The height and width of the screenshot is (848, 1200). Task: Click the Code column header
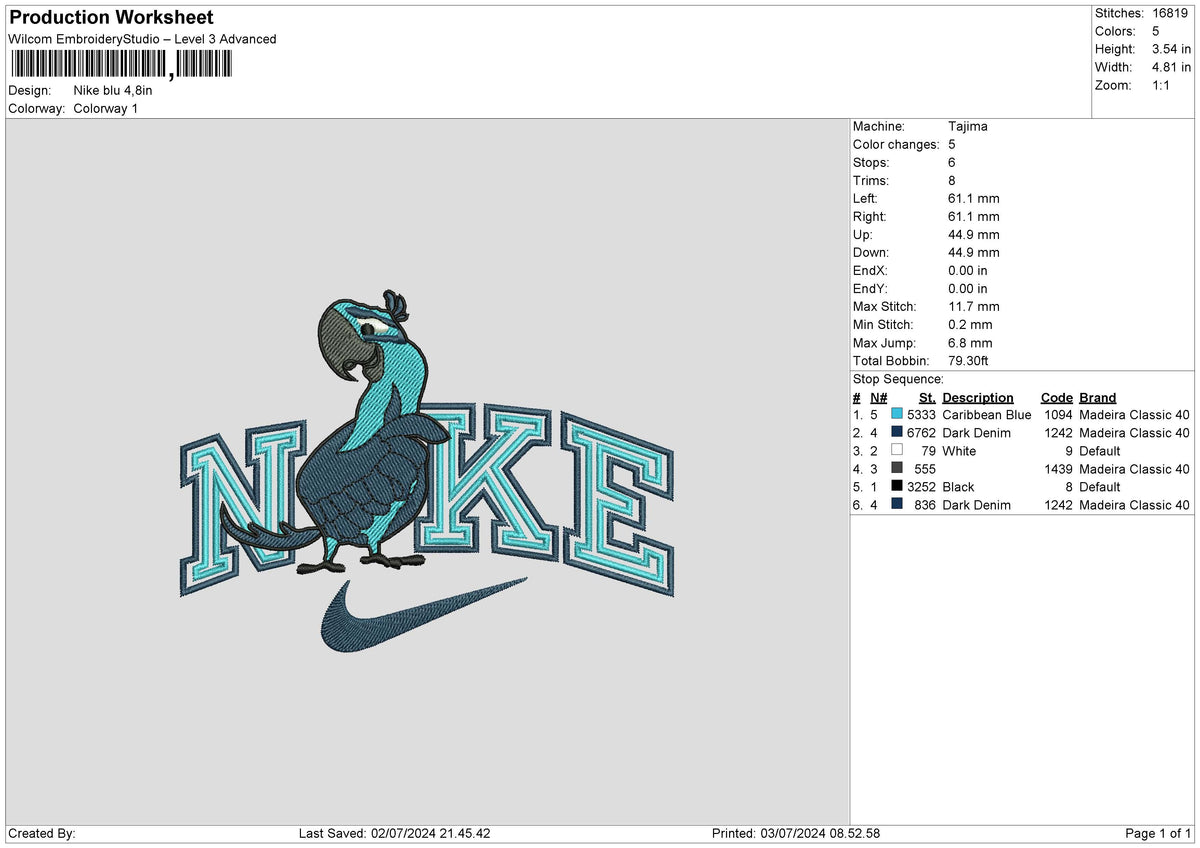click(x=1056, y=397)
